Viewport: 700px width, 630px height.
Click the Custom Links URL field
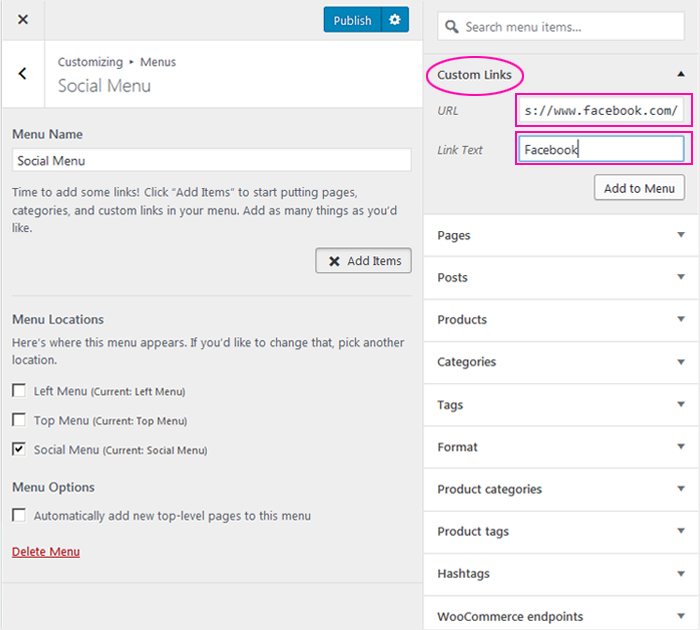pyautogui.click(x=601, y=110)
